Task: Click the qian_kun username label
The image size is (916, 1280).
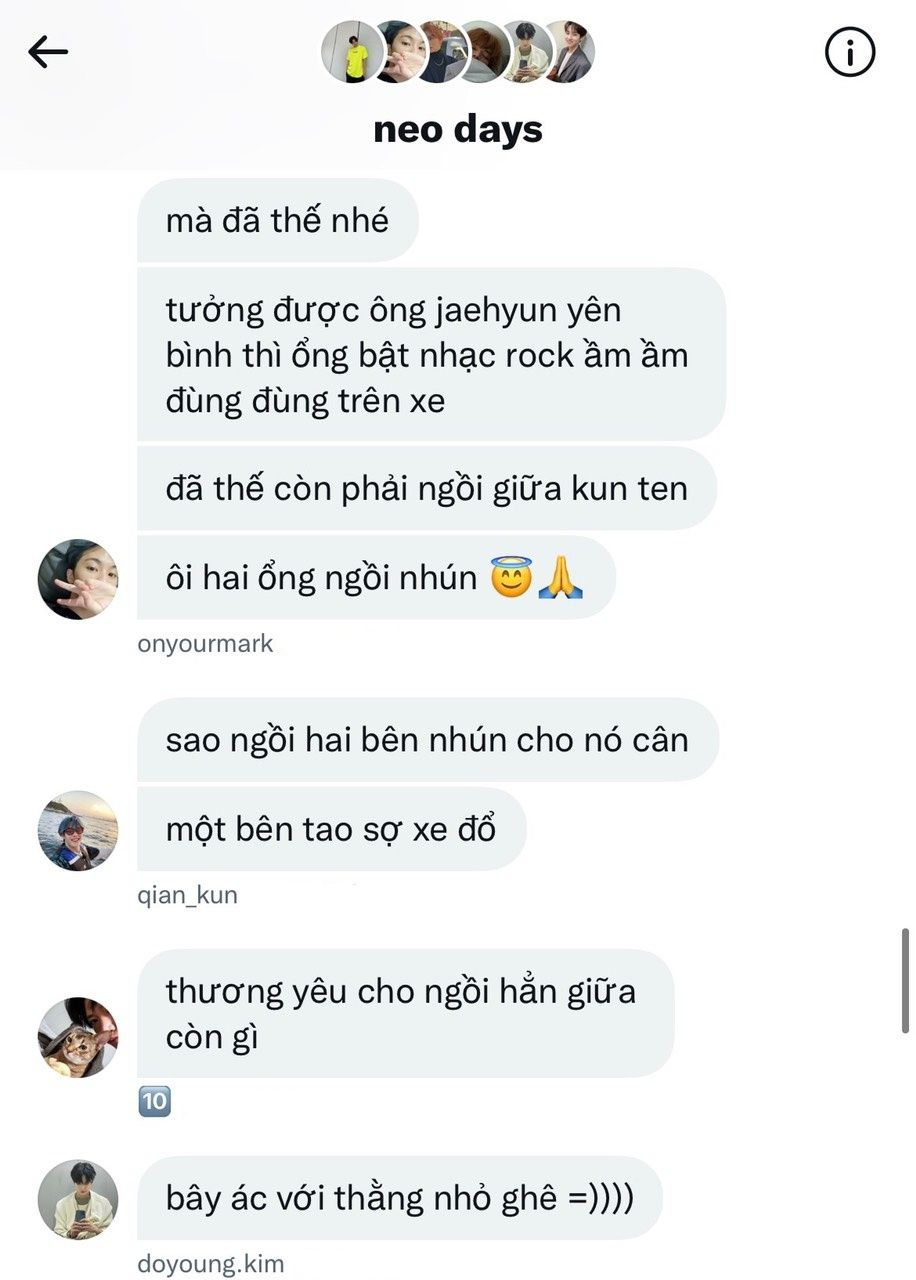Action: tap(187, 895)
